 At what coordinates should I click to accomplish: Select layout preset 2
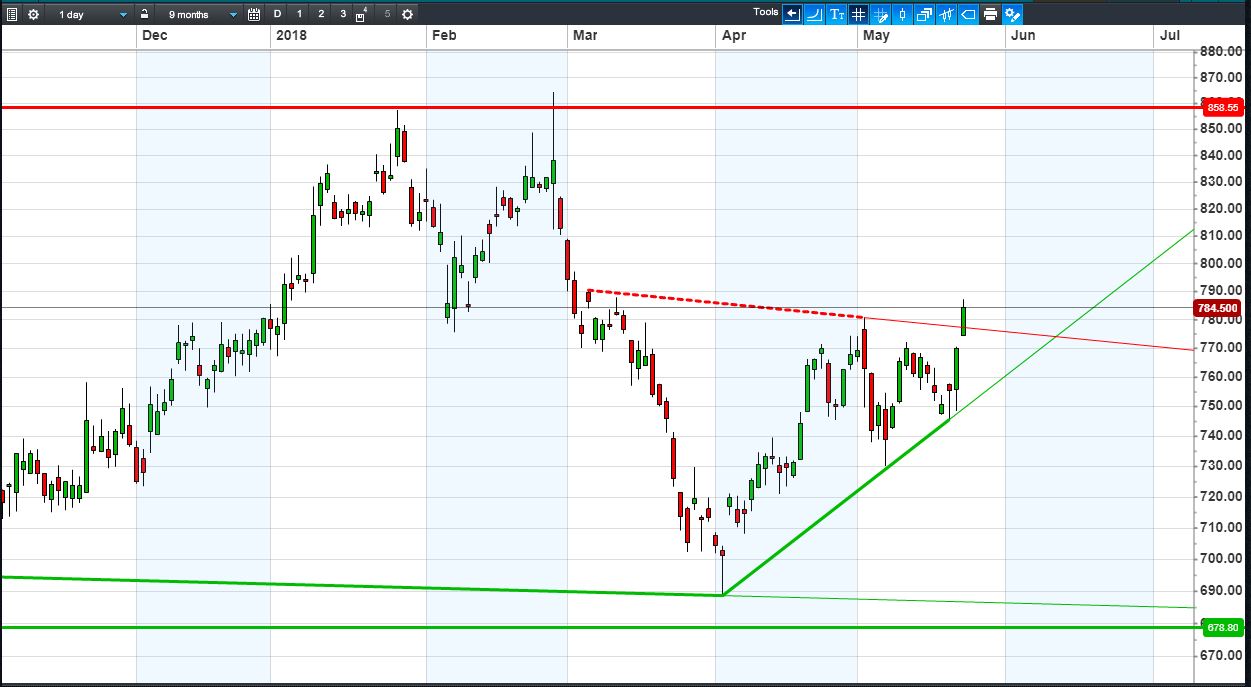(321, 14)
